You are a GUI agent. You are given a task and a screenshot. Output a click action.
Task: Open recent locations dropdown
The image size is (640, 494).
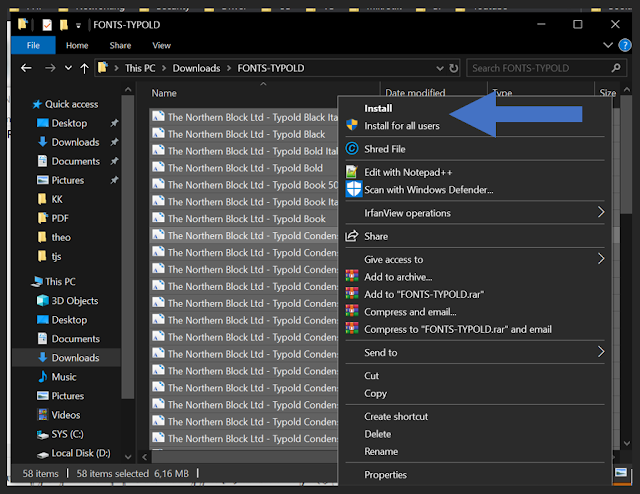pyautogui.click(x=68, y=68)
